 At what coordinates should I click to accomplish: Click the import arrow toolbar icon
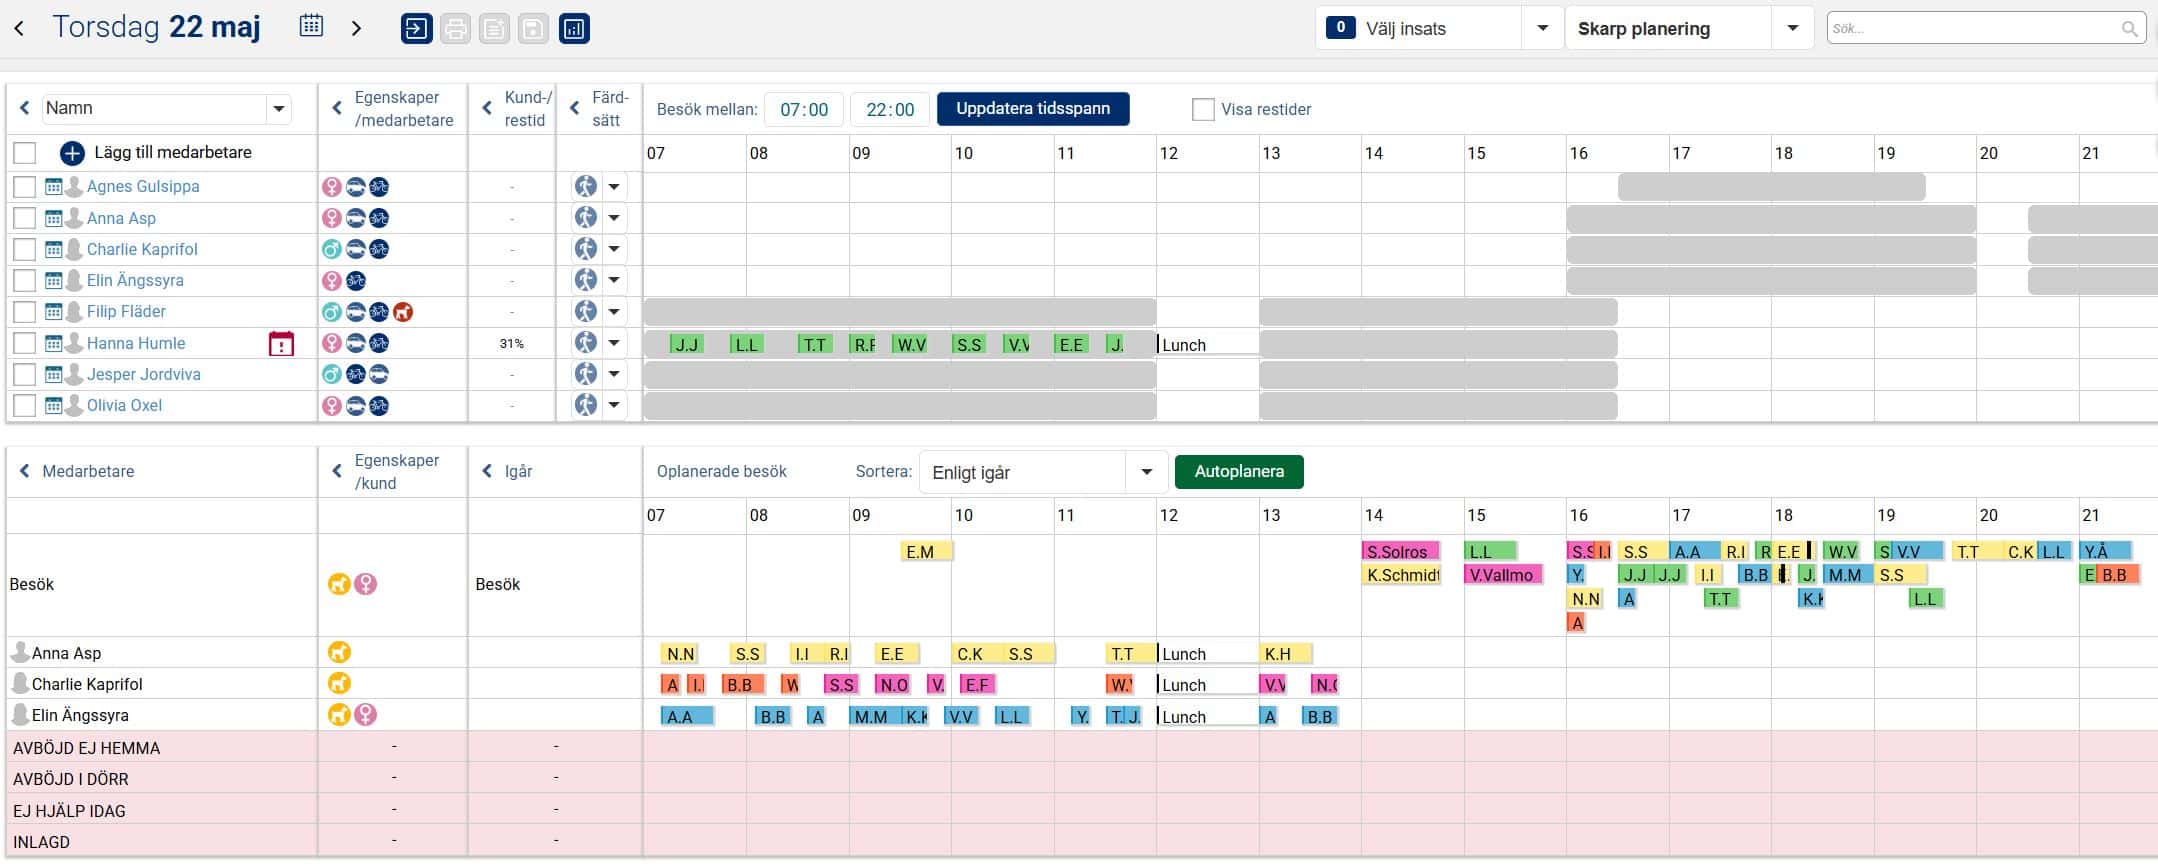click(x=416, y=29)
